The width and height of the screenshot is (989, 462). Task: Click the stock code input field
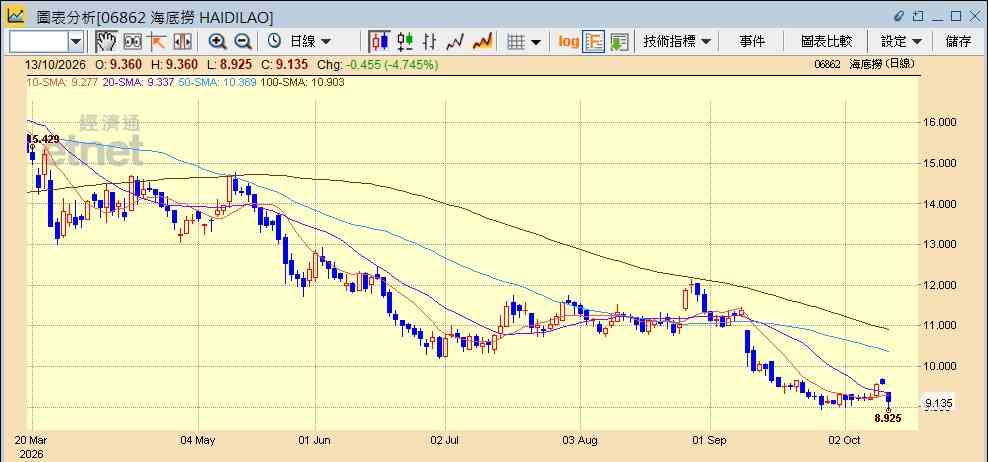pos(39,42)
